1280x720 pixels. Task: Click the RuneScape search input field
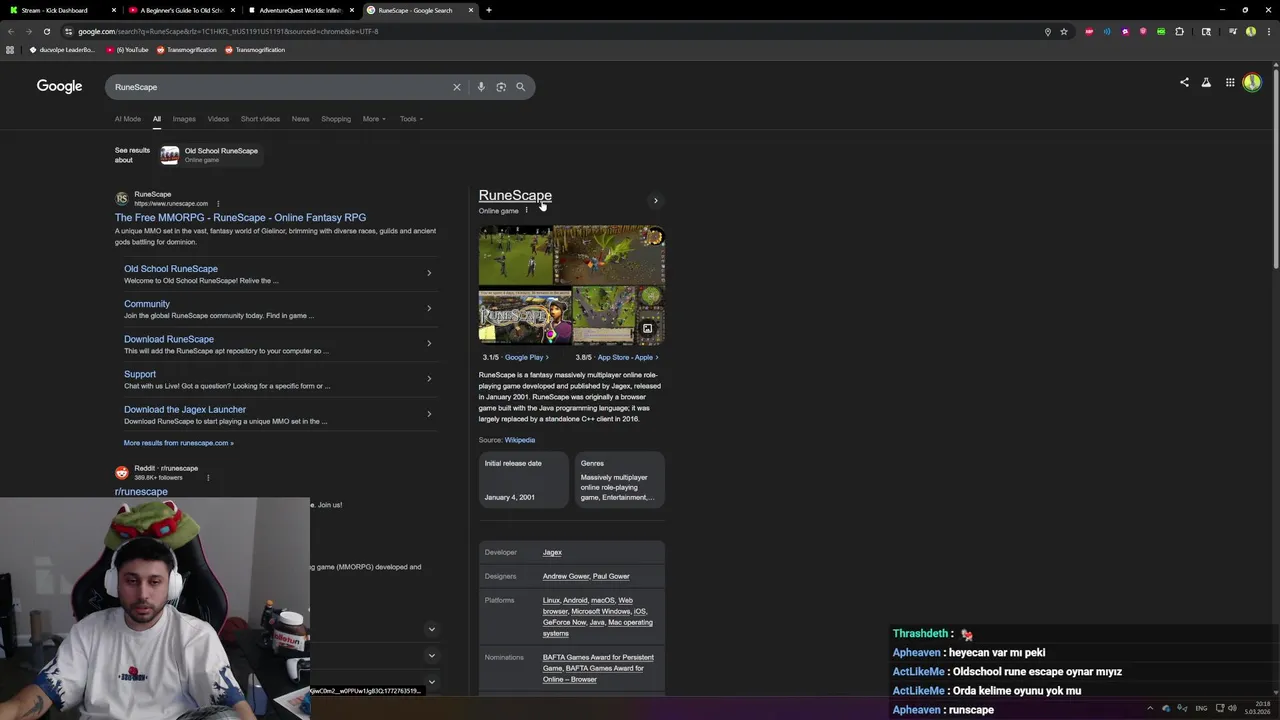click(280, 87)
